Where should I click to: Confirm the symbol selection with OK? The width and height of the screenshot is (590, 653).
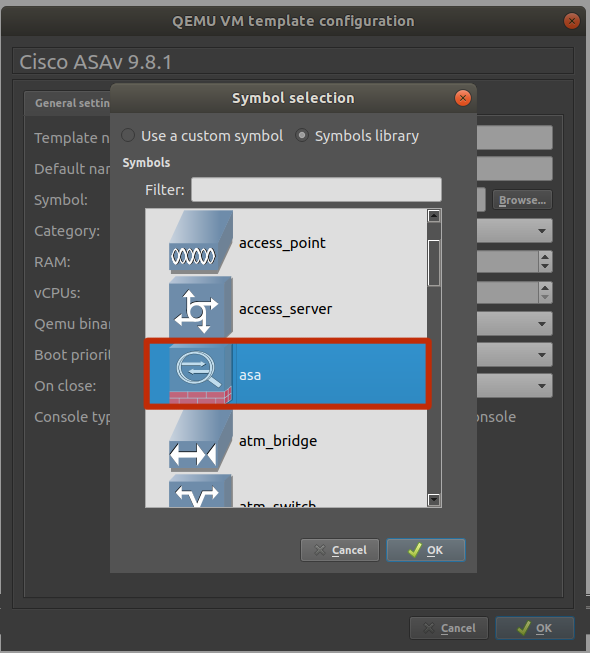[426, 550]
